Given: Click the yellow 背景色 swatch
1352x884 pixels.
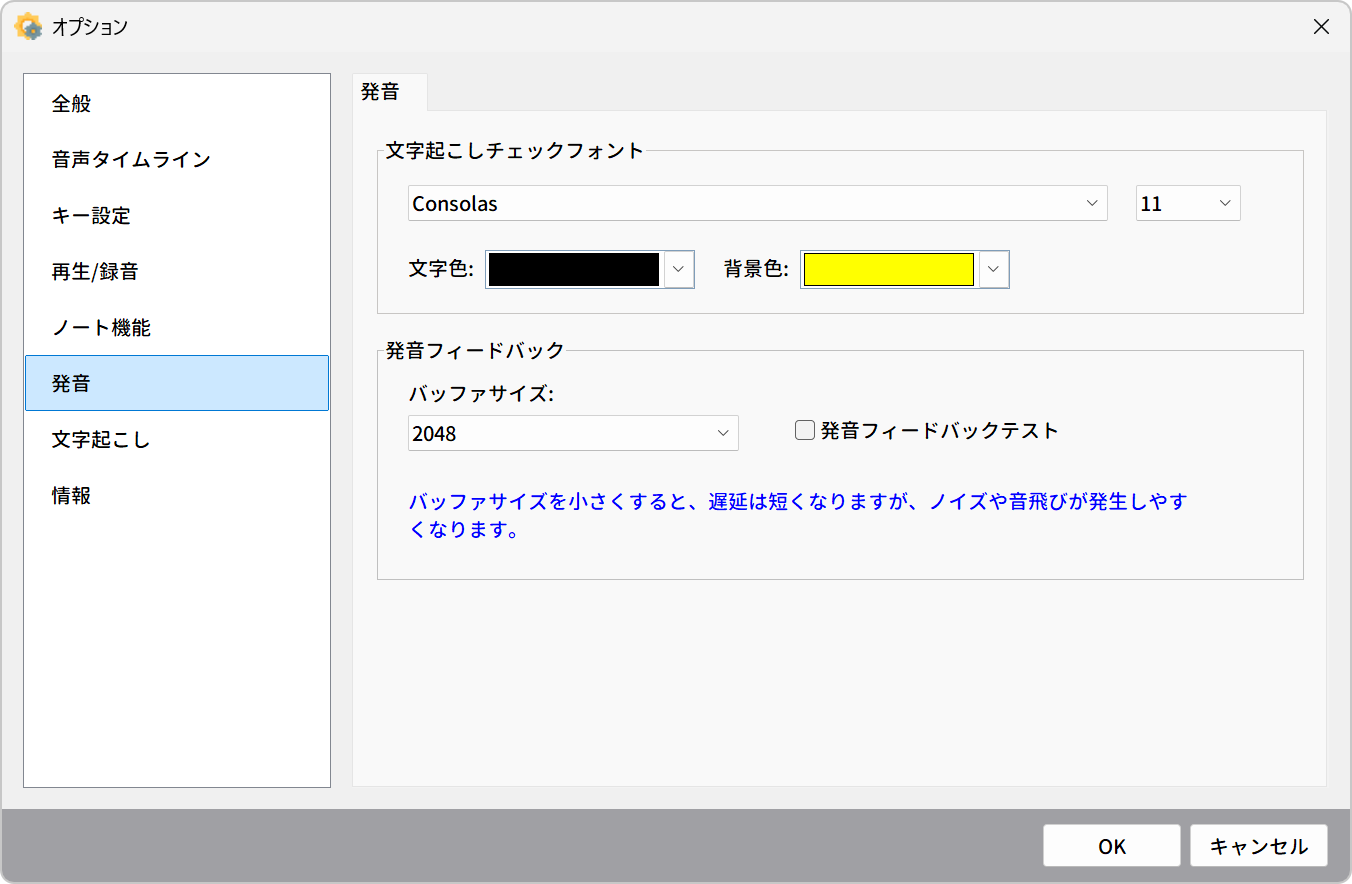Looking at the screenshot, I should tap(889, 270).
